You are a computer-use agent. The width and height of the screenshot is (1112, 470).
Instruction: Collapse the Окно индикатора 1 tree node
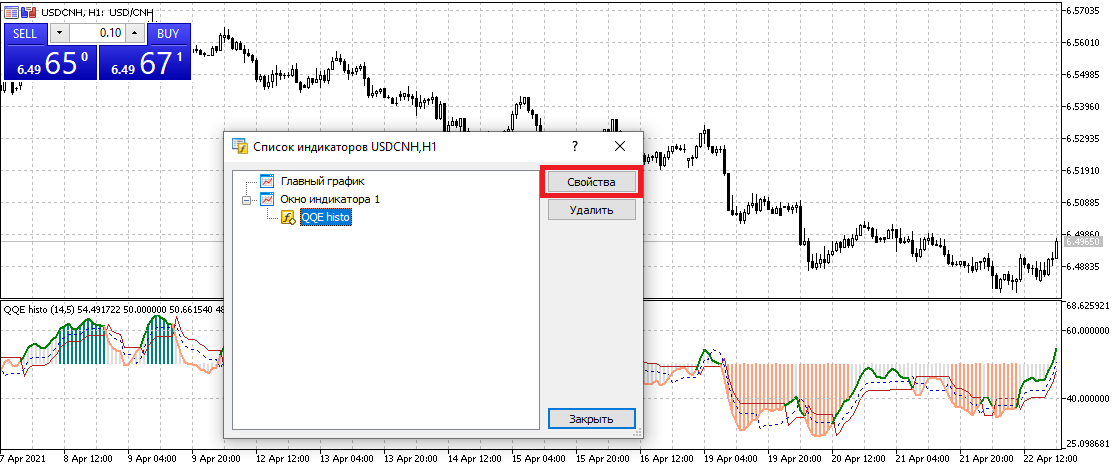click(x=246, y=200)
